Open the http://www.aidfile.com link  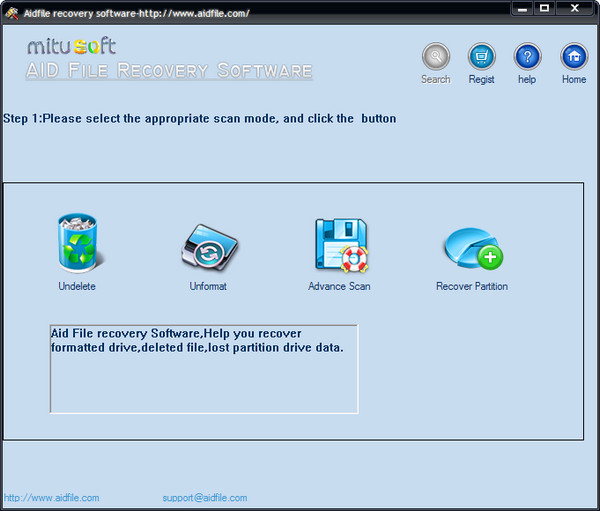point(52,498)
